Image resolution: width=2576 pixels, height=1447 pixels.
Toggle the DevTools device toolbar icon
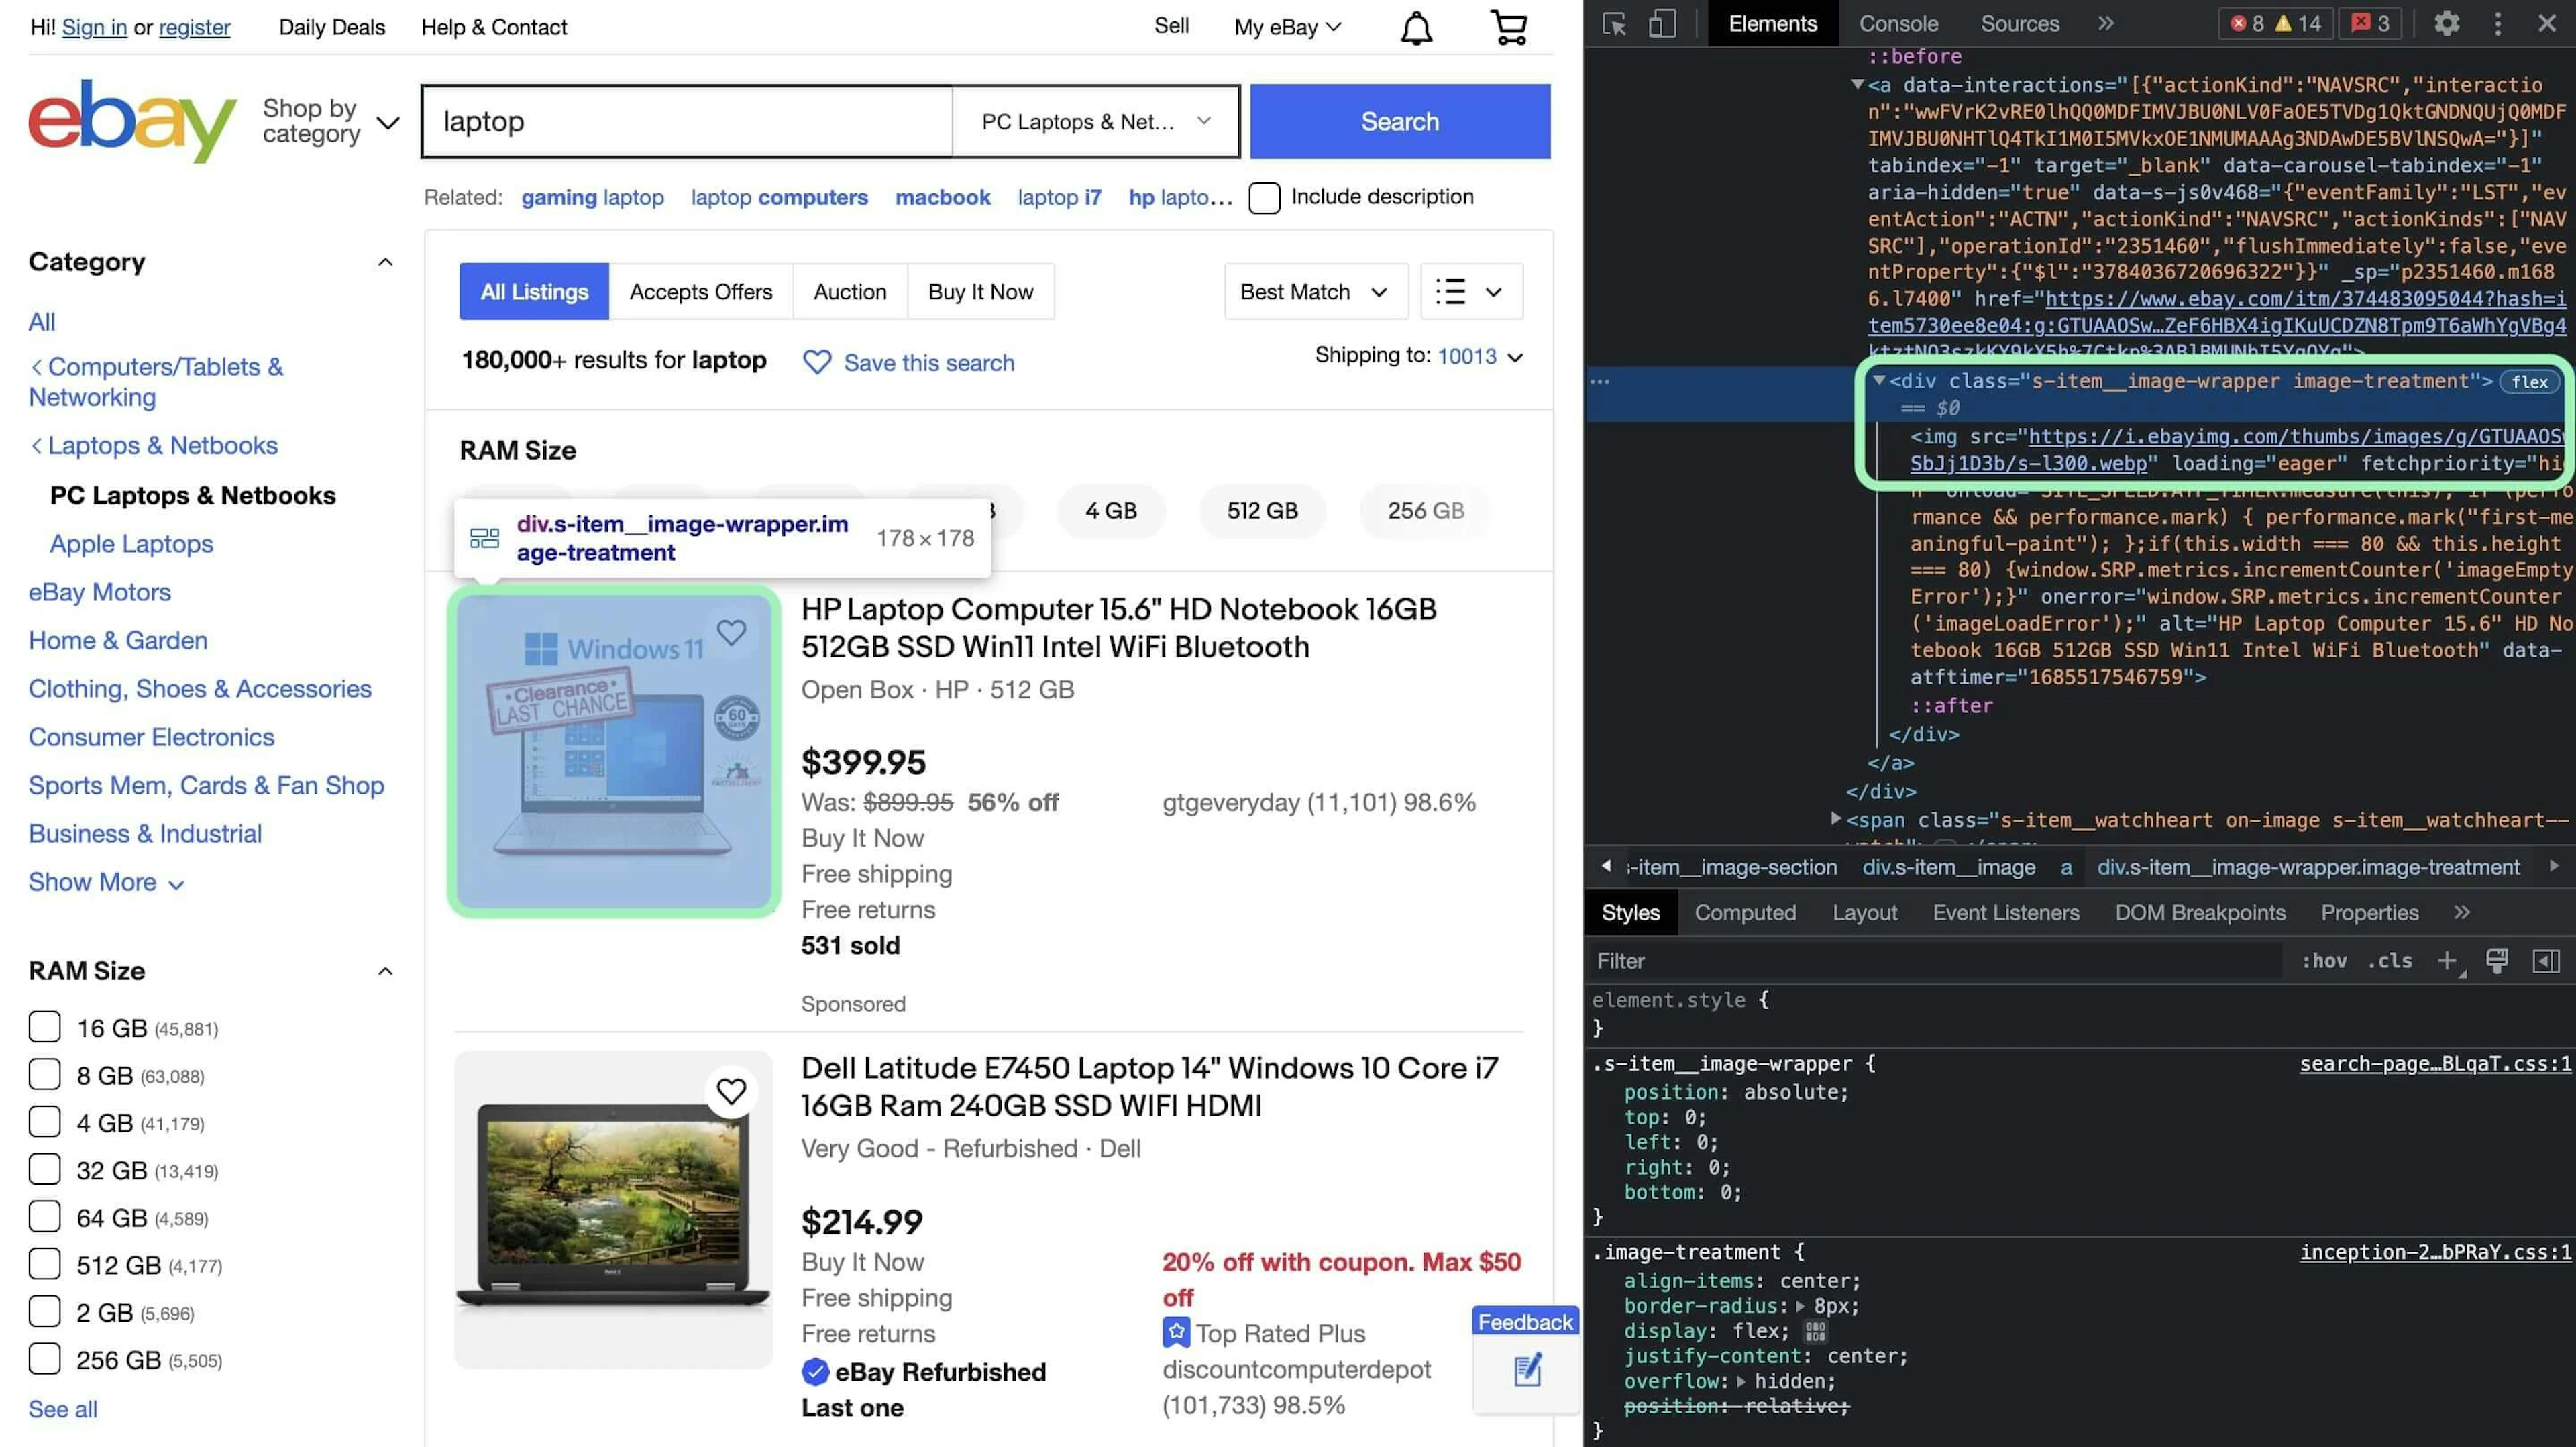[x=1662, y=23]
